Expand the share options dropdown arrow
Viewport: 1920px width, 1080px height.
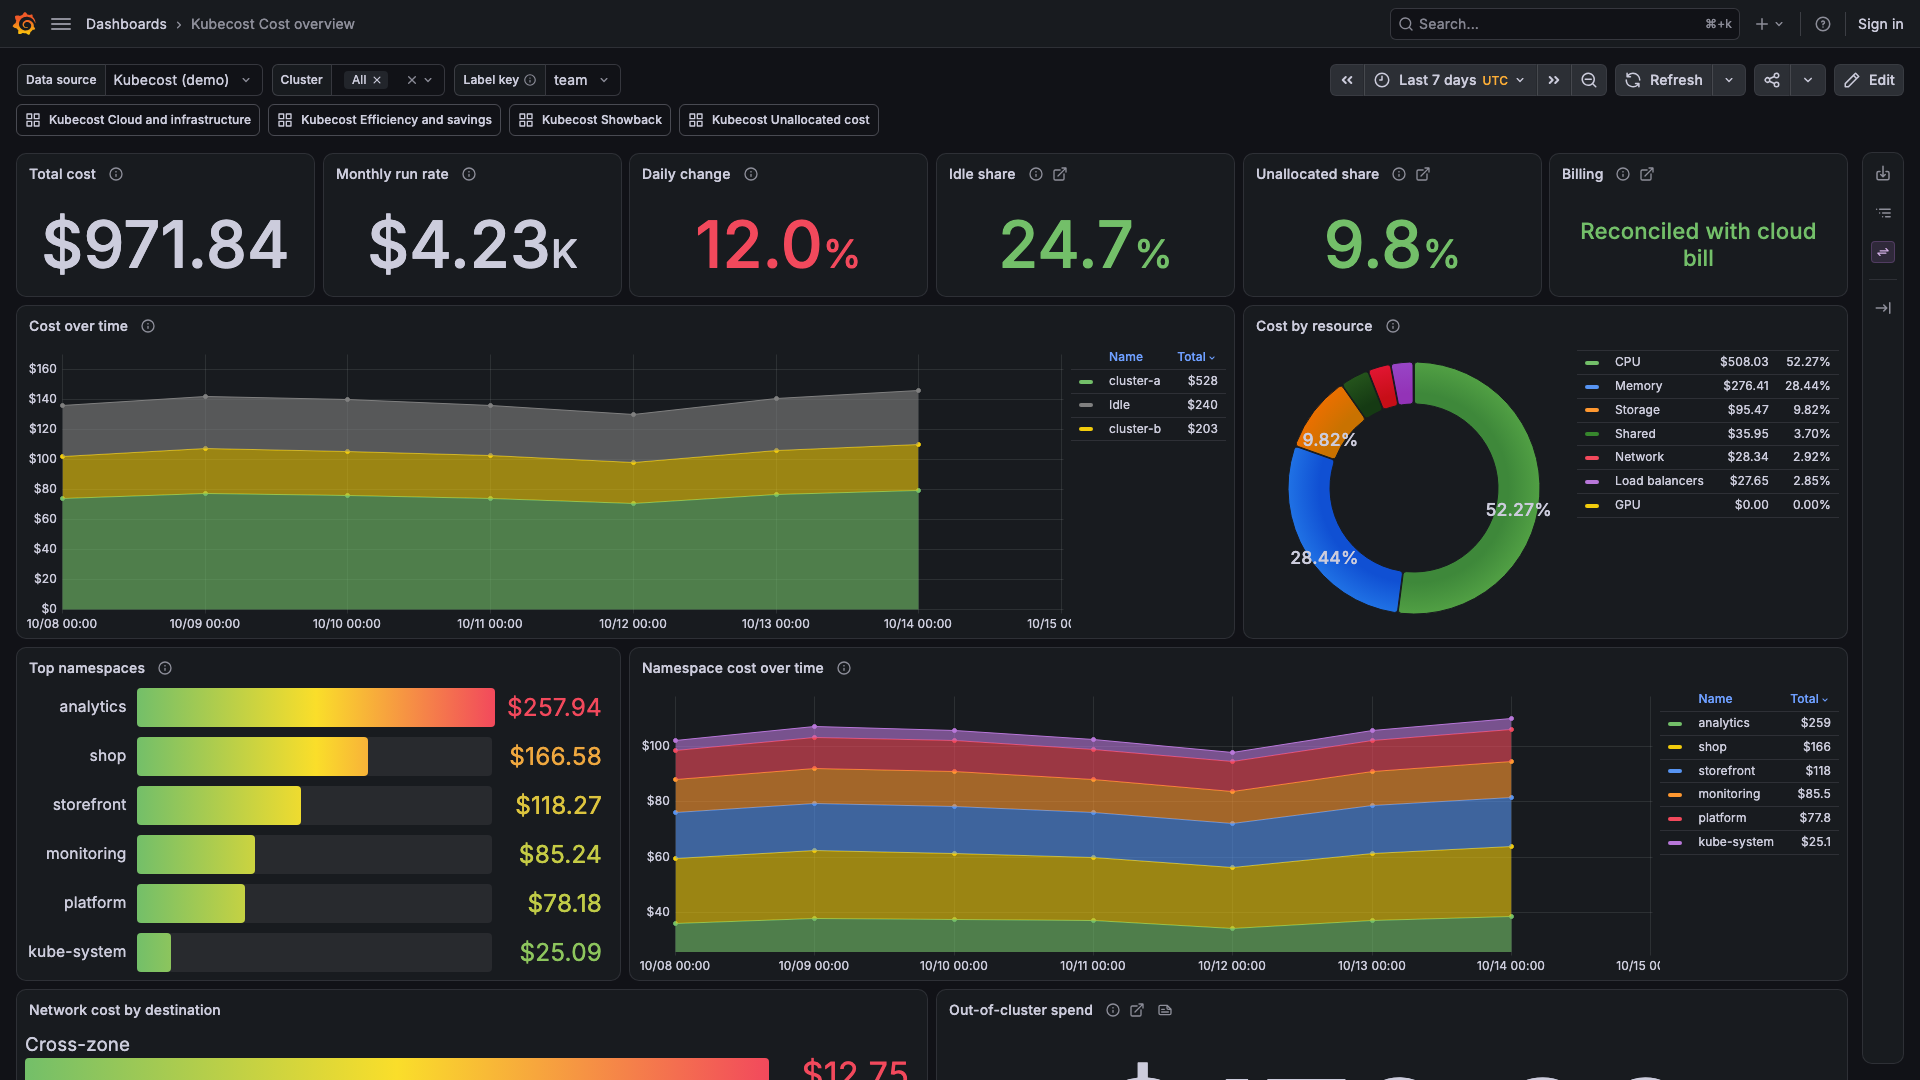tap(1808, 80)
